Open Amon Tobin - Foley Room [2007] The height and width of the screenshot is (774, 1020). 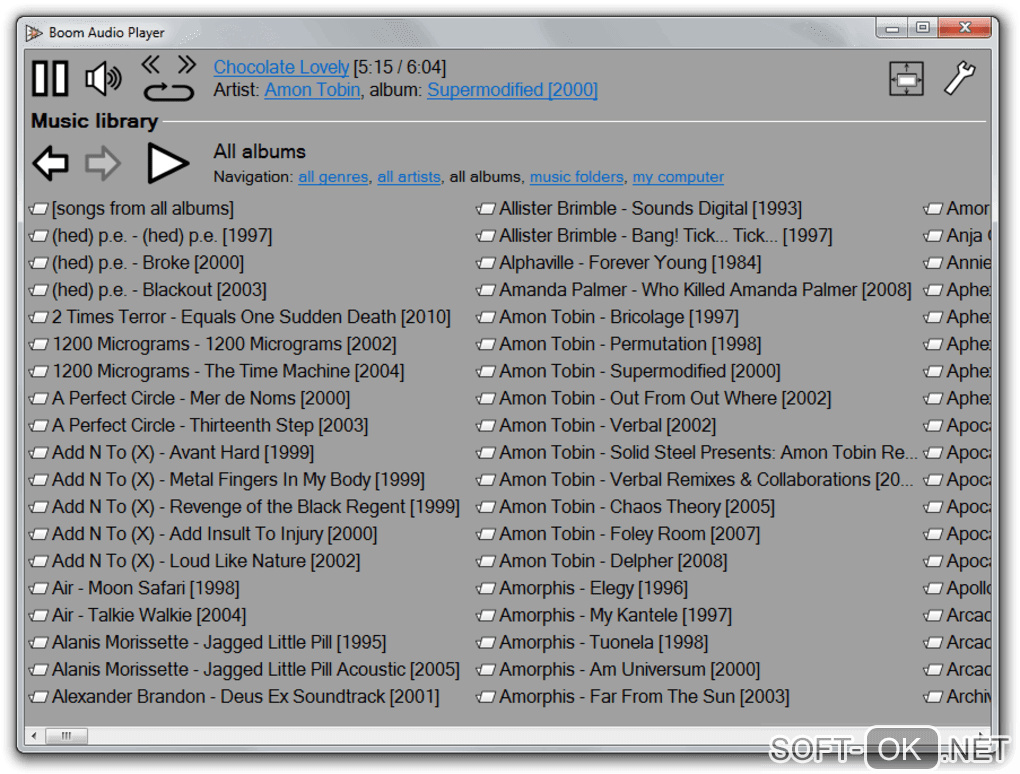coord(618,534)
